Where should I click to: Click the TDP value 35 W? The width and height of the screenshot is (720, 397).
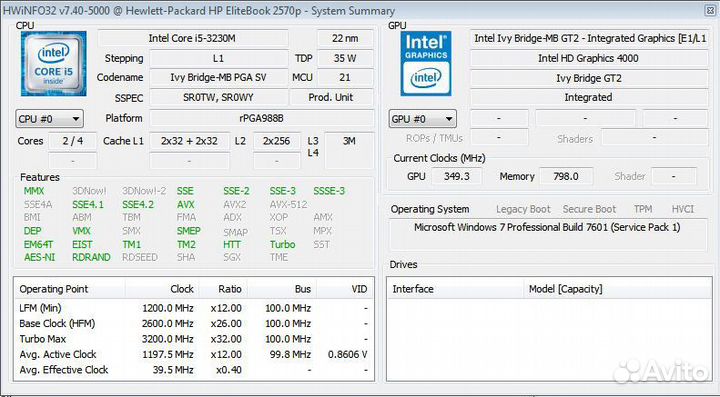345,59
